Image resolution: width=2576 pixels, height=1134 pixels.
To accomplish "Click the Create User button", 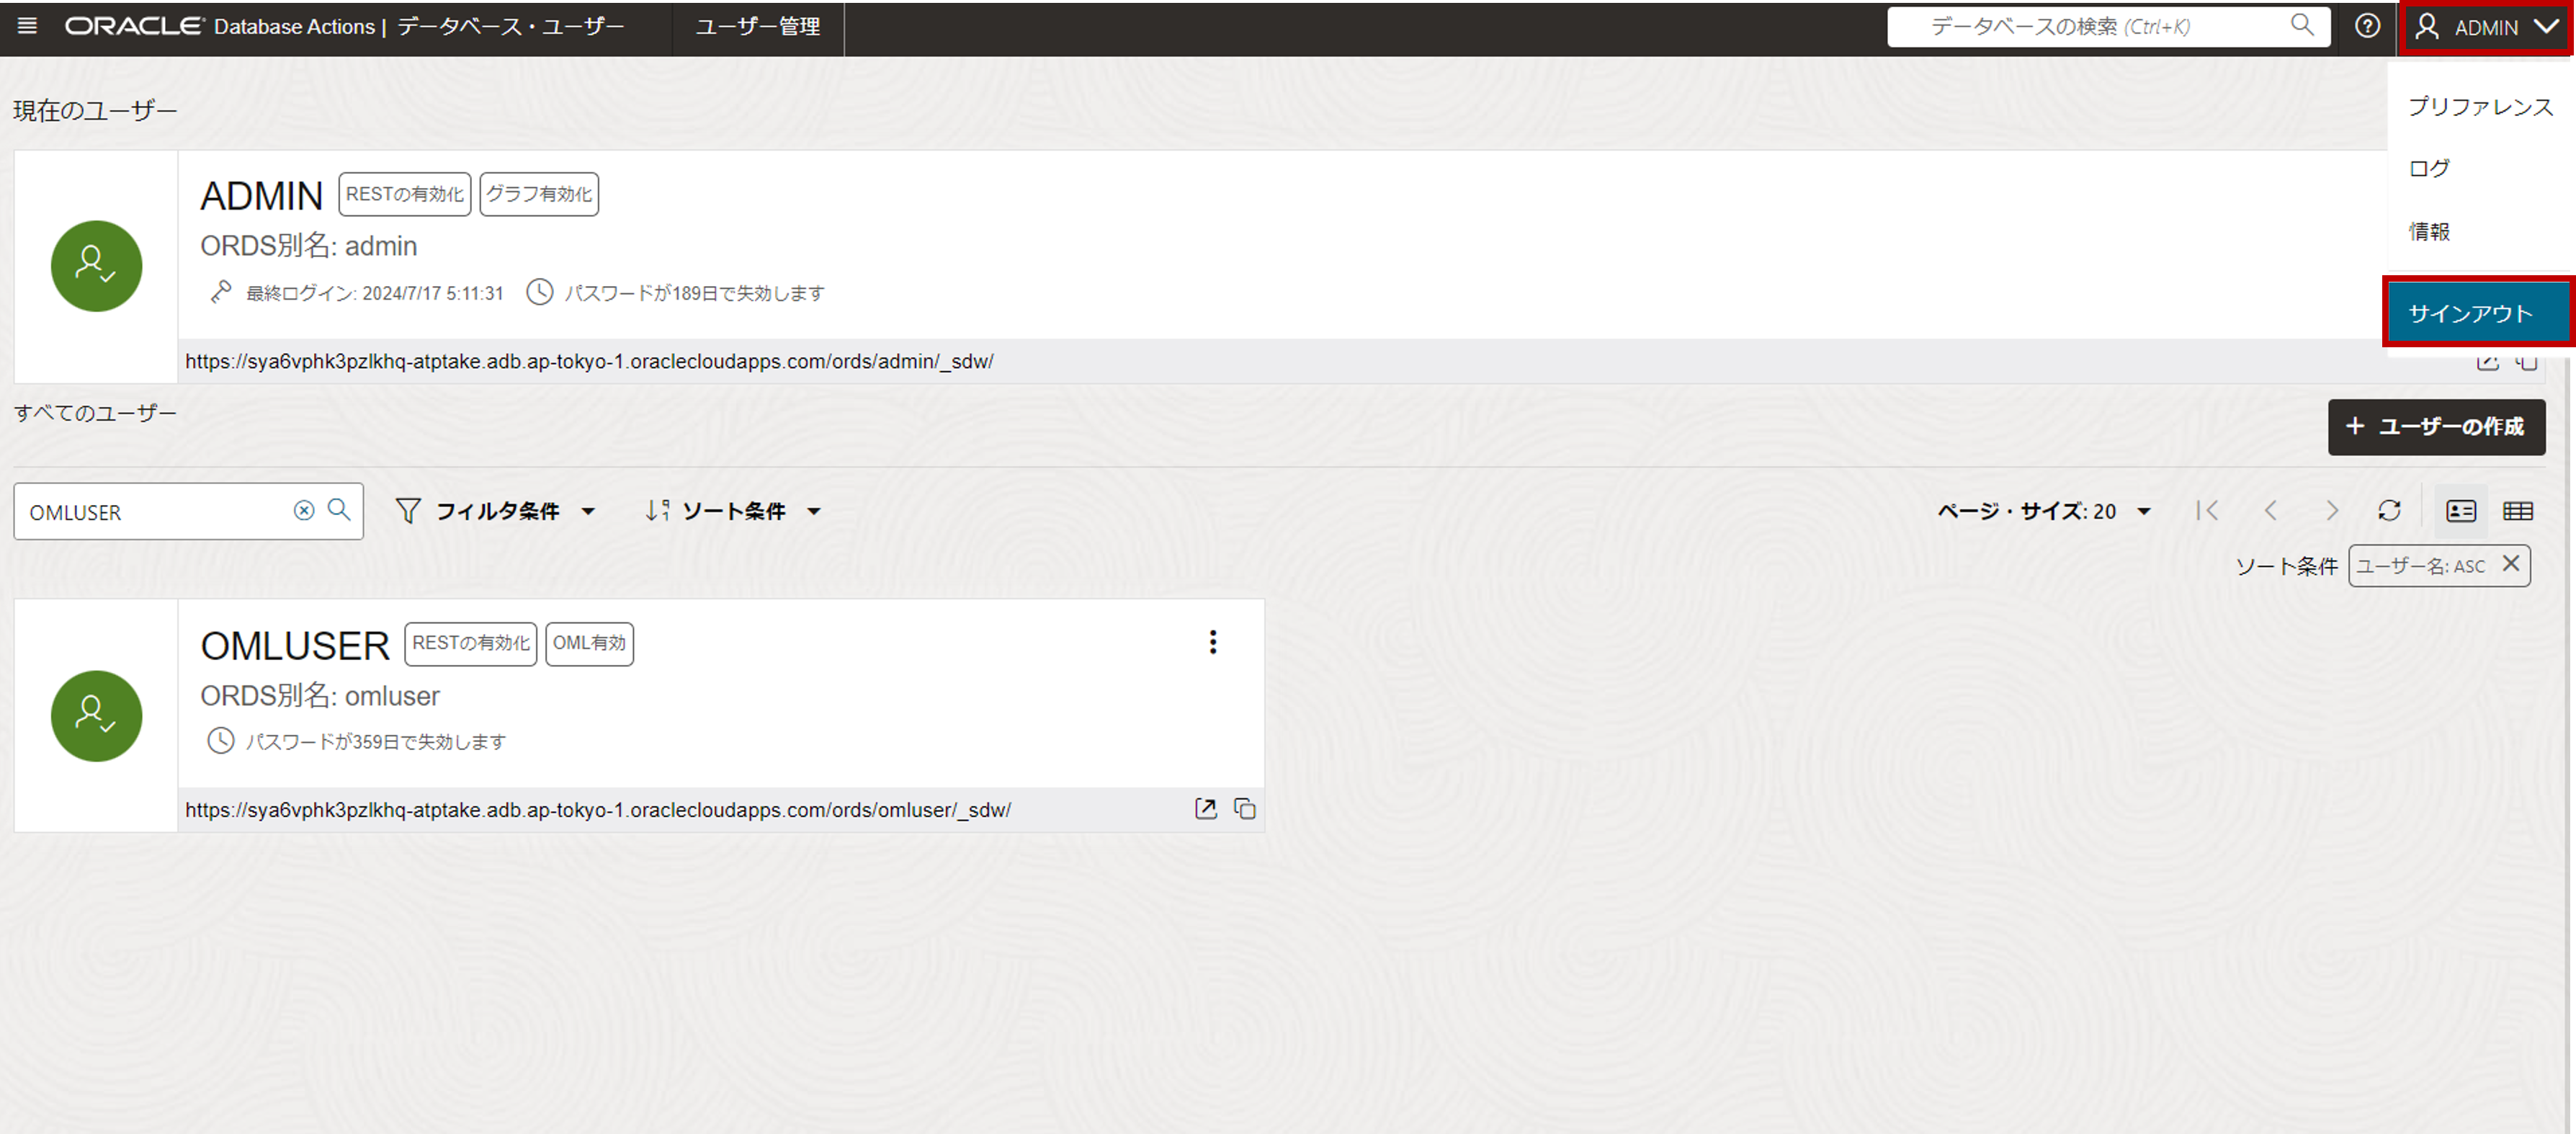I will point(2436,427).
